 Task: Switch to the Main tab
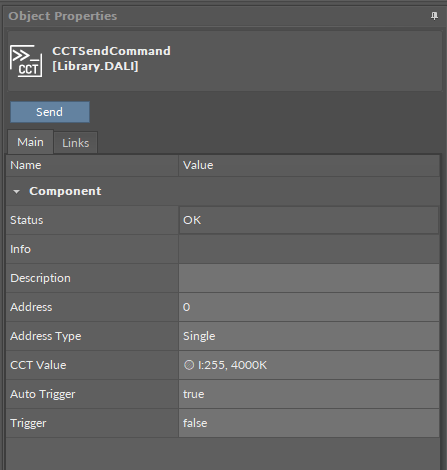tap(30, 142)
